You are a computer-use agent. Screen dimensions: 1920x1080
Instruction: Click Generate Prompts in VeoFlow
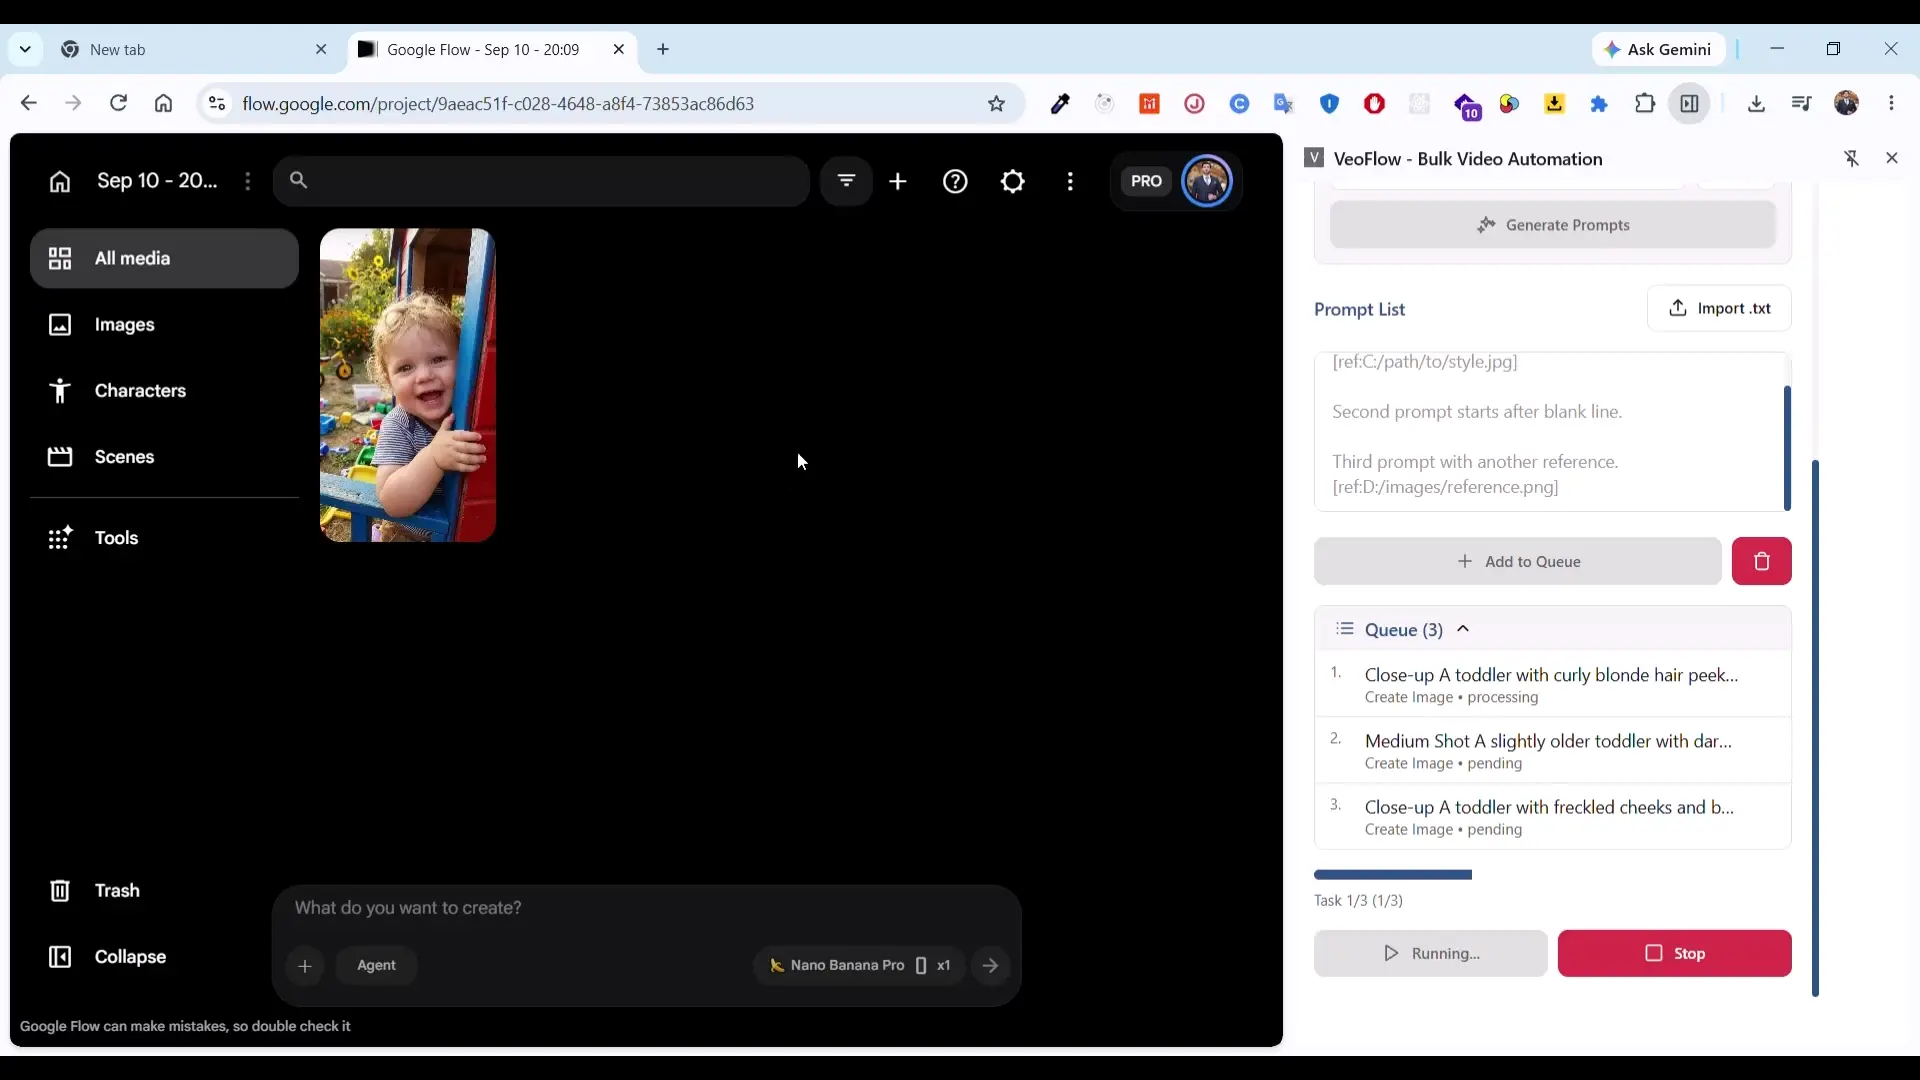(1553, 225)
